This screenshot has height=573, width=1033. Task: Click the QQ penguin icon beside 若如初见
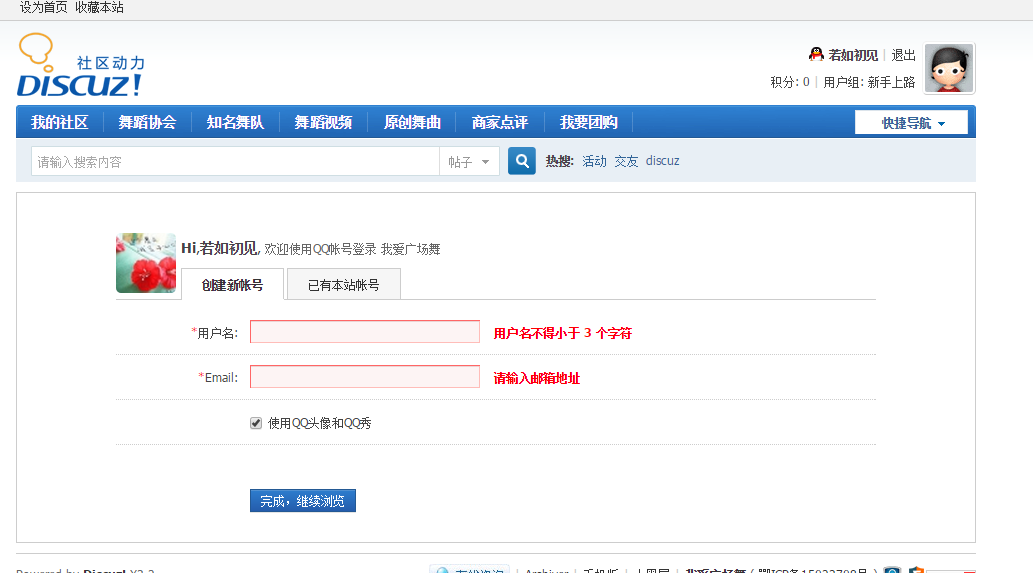click(x=816, y=55)
